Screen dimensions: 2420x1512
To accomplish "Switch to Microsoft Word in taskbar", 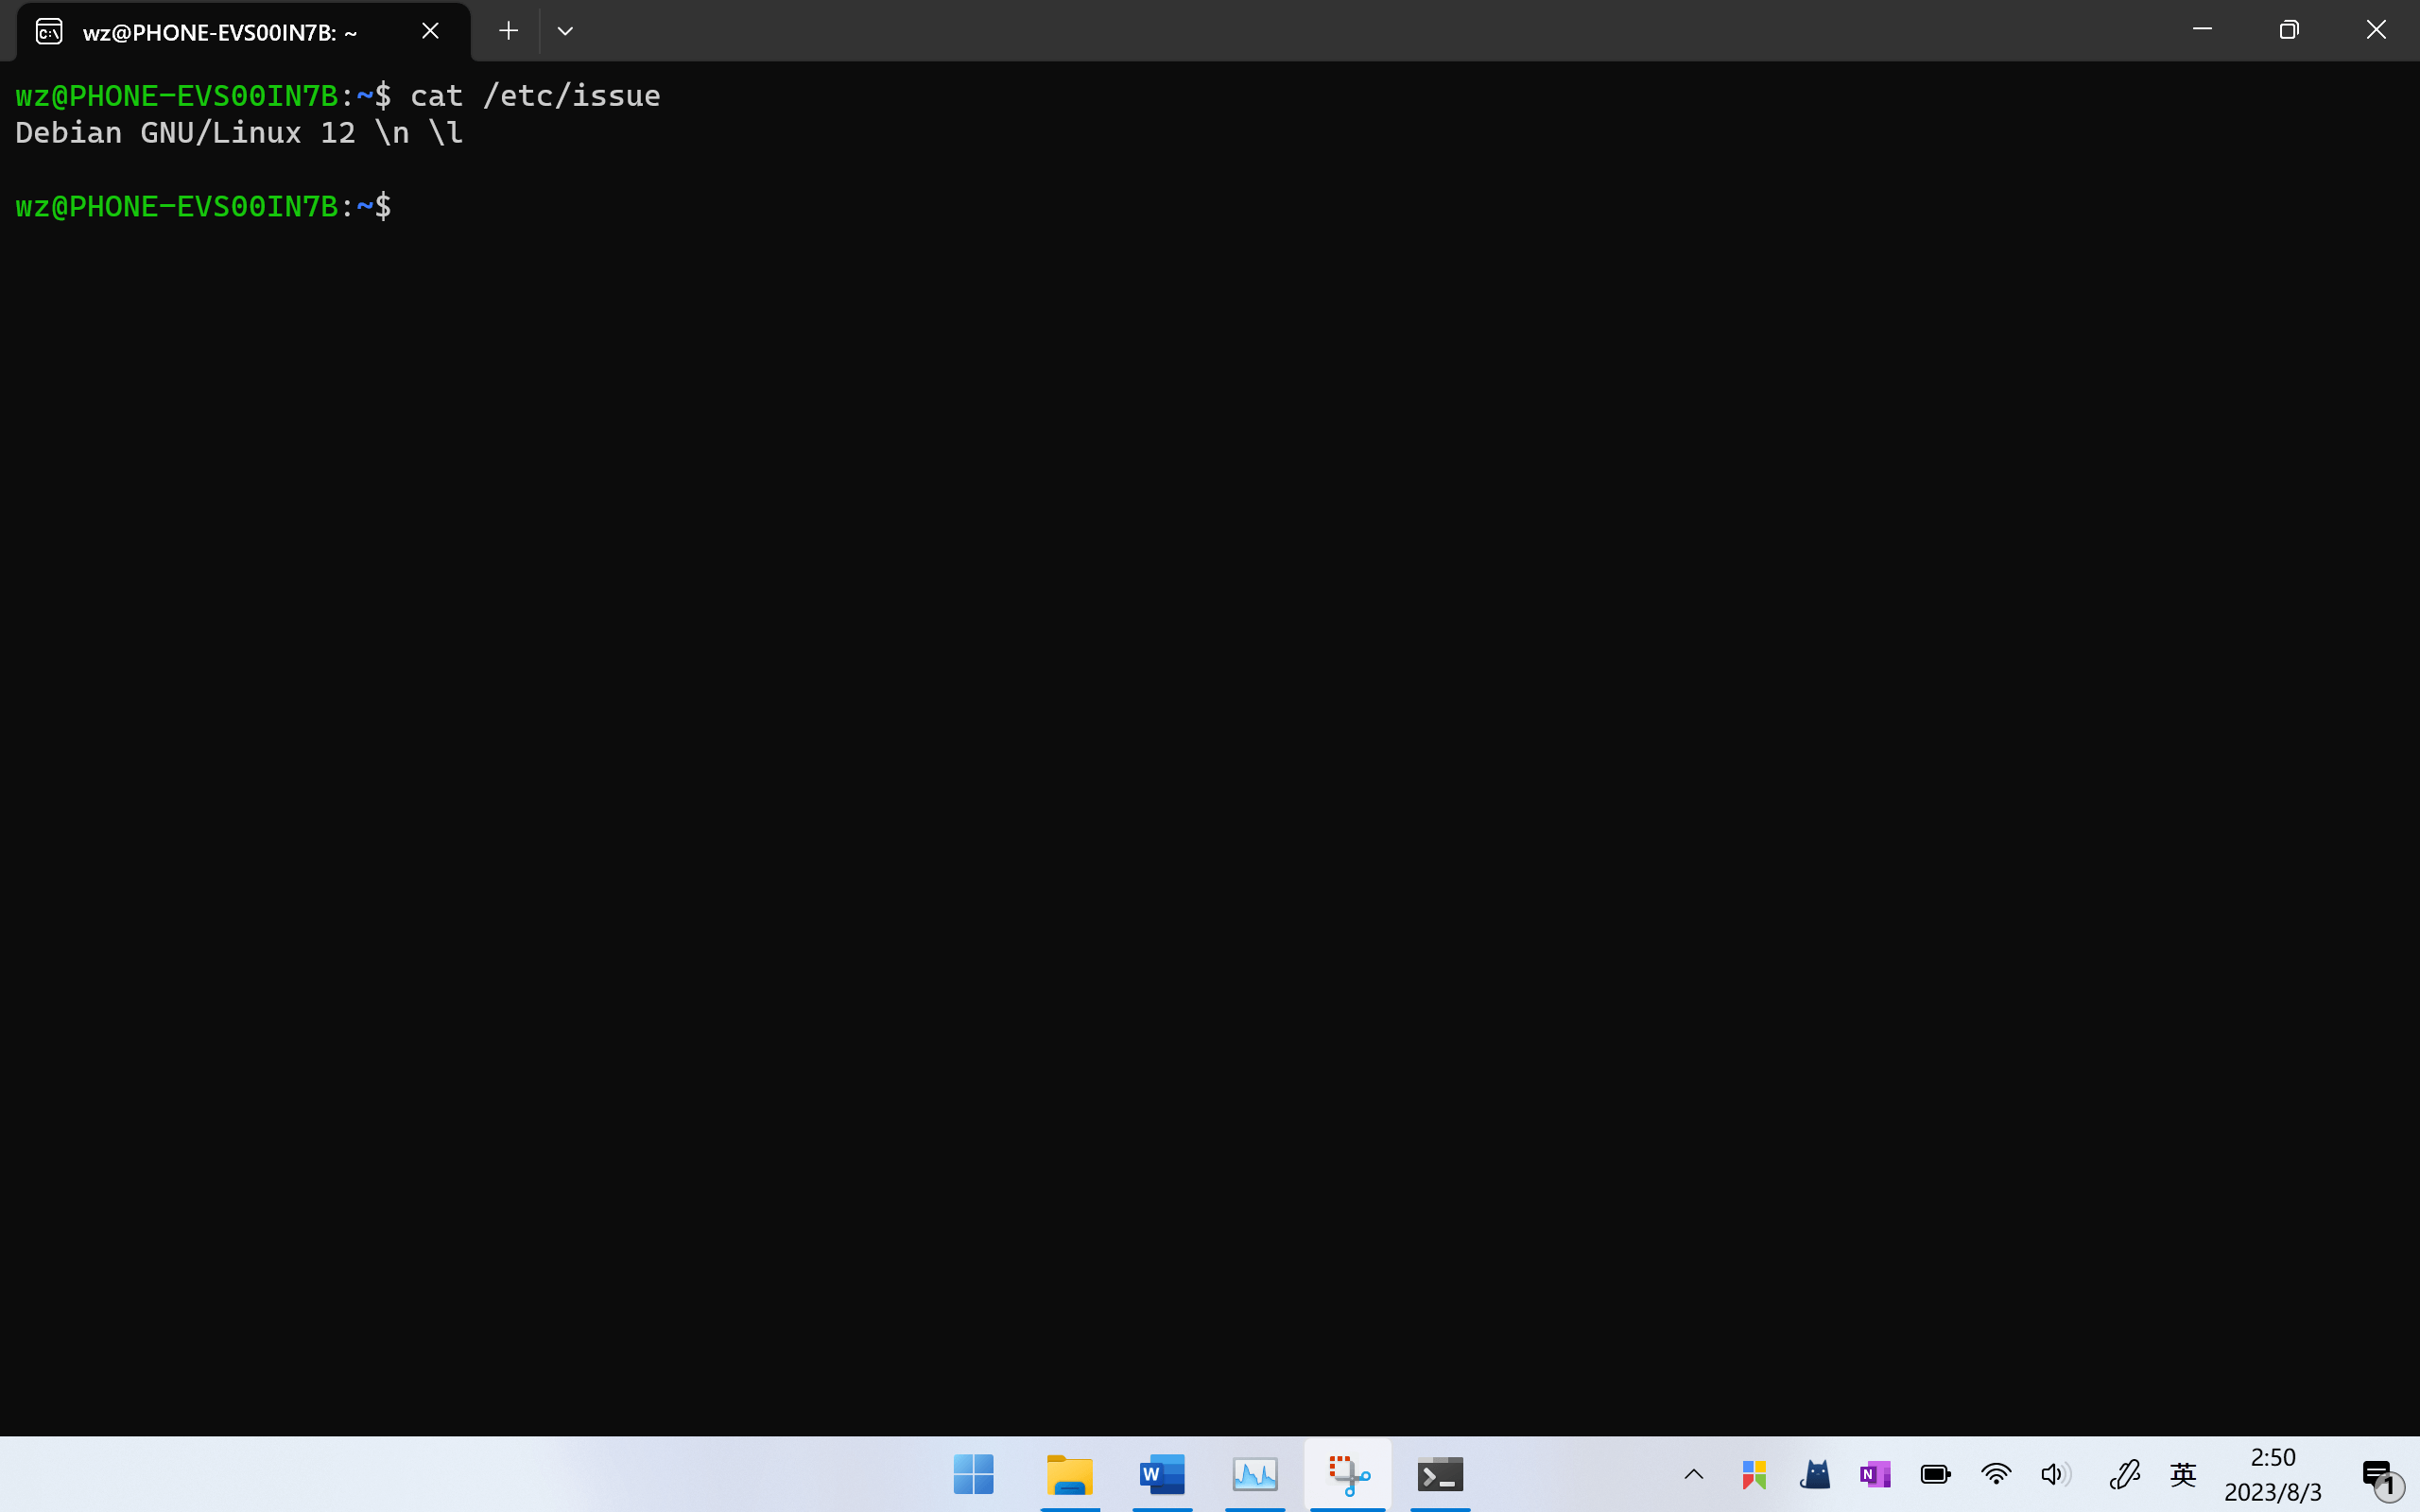I will click(x=1162, y=1474).
